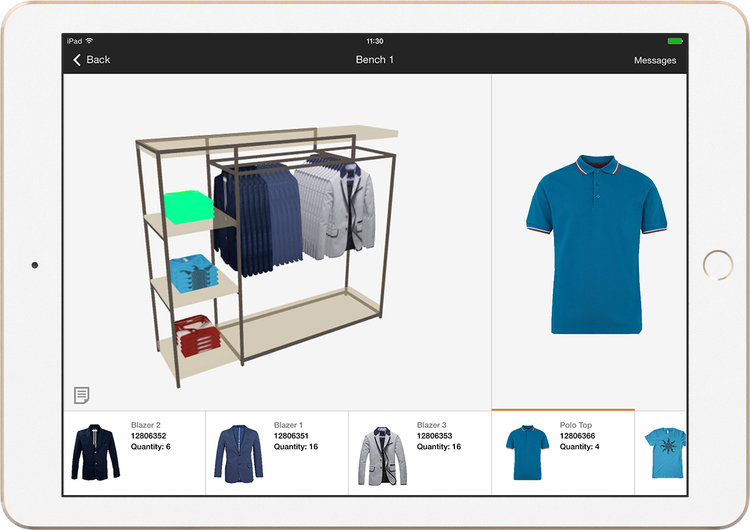Click product code 12806366
The width and height of the screenshot is (750, 530).
577,436
